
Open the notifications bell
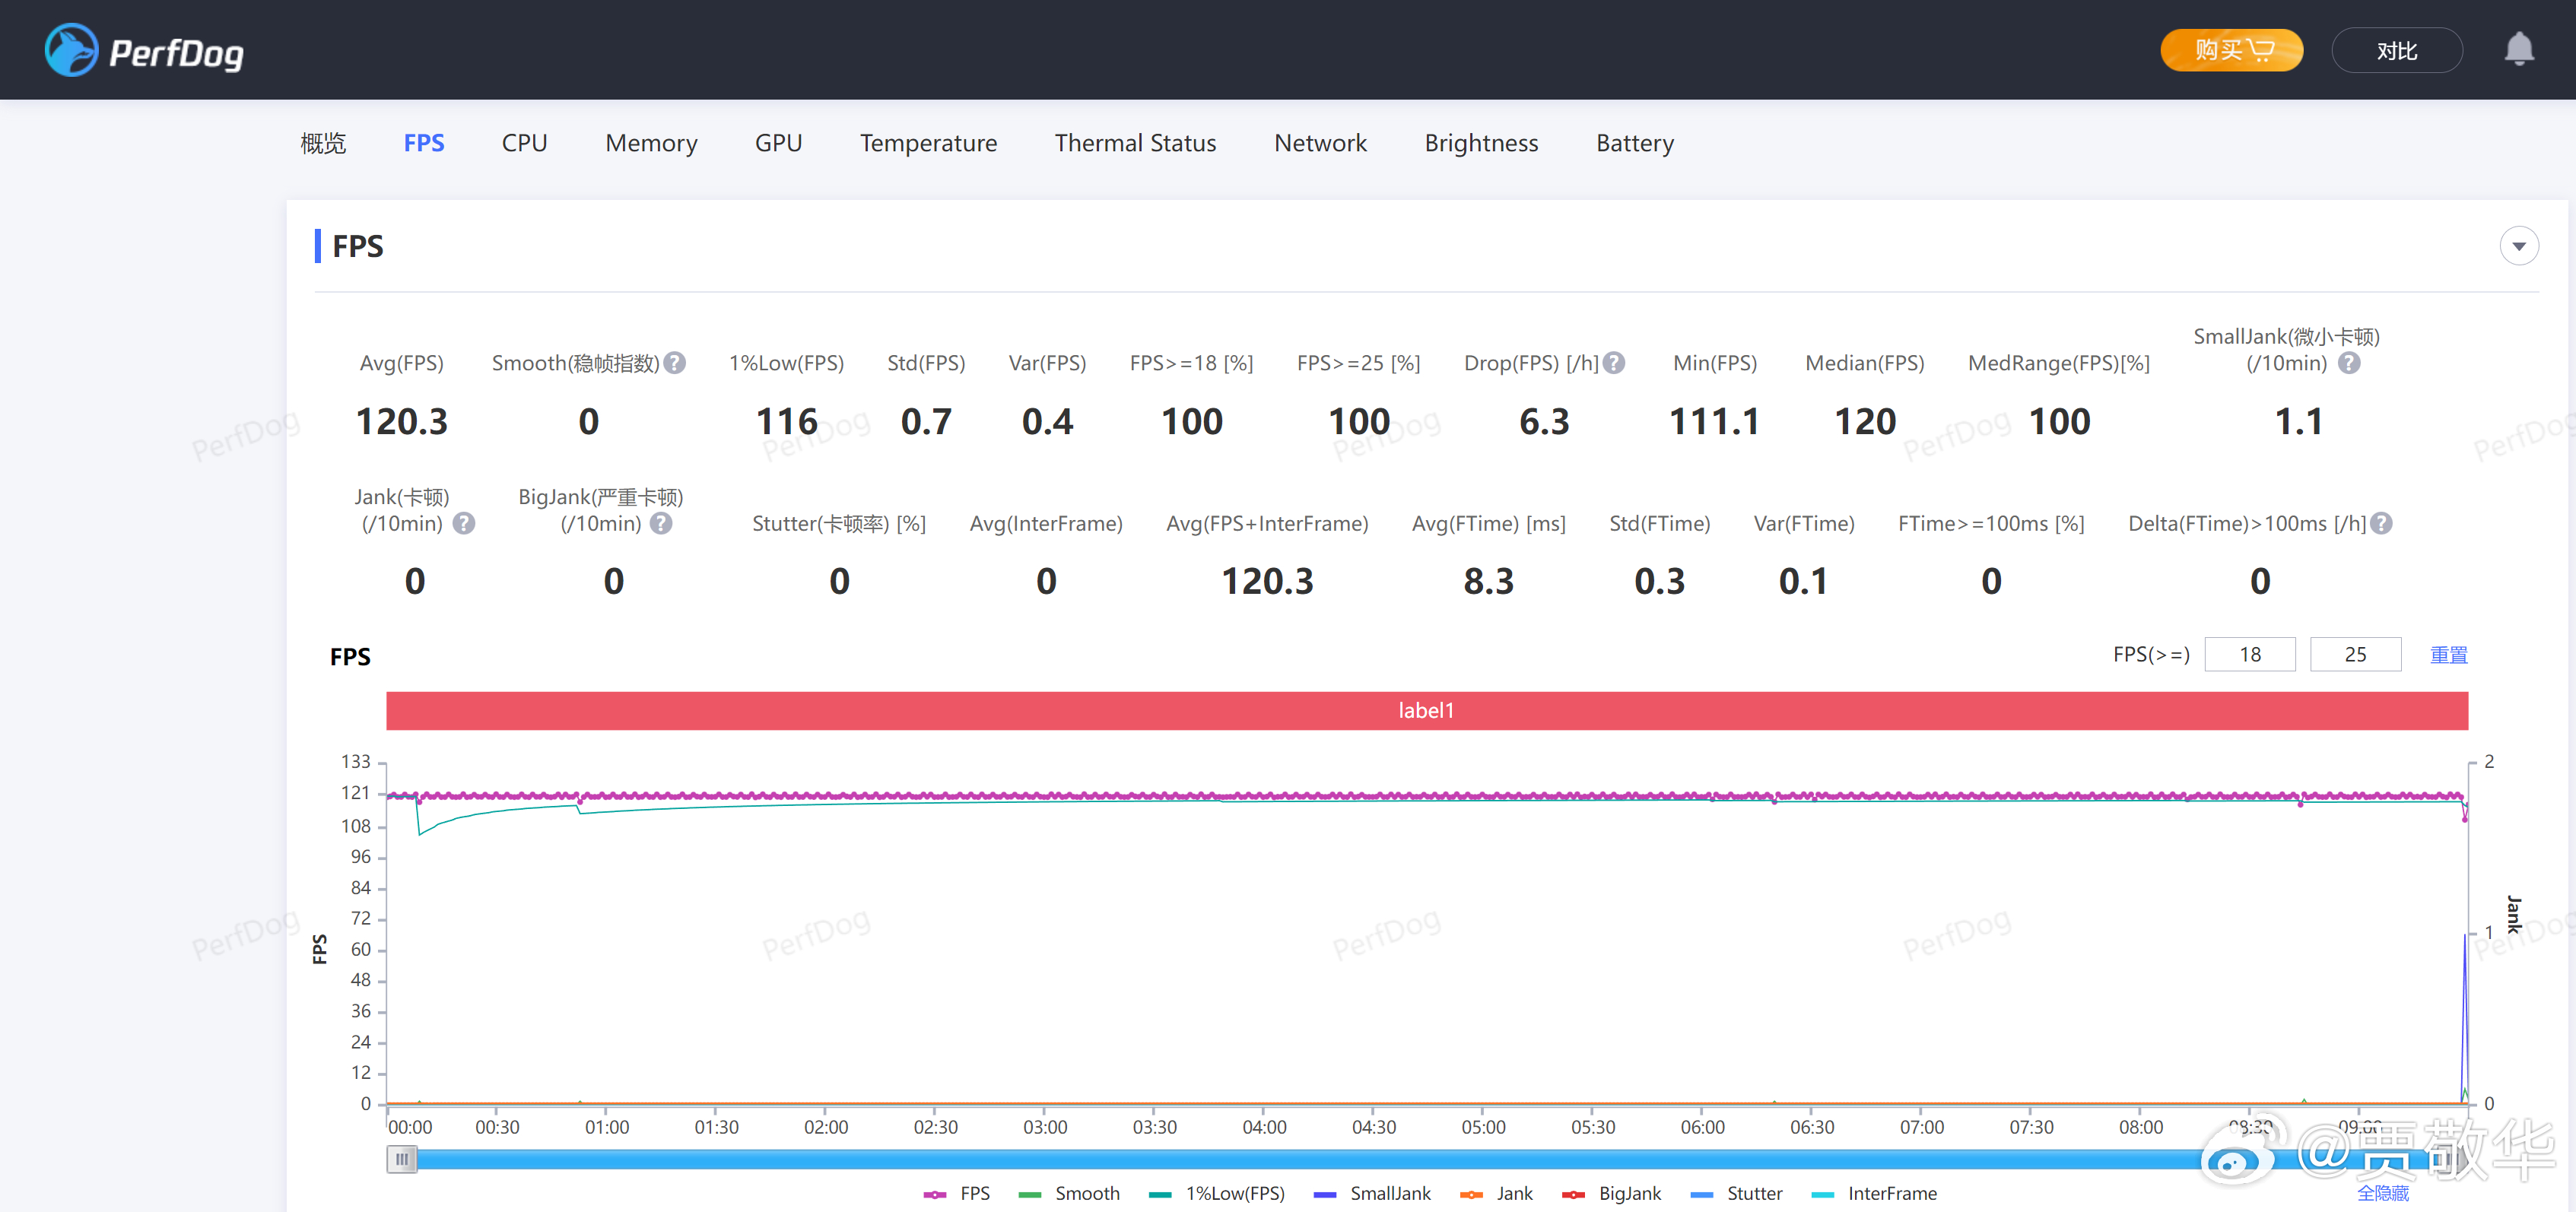[x=2518, y=49]
